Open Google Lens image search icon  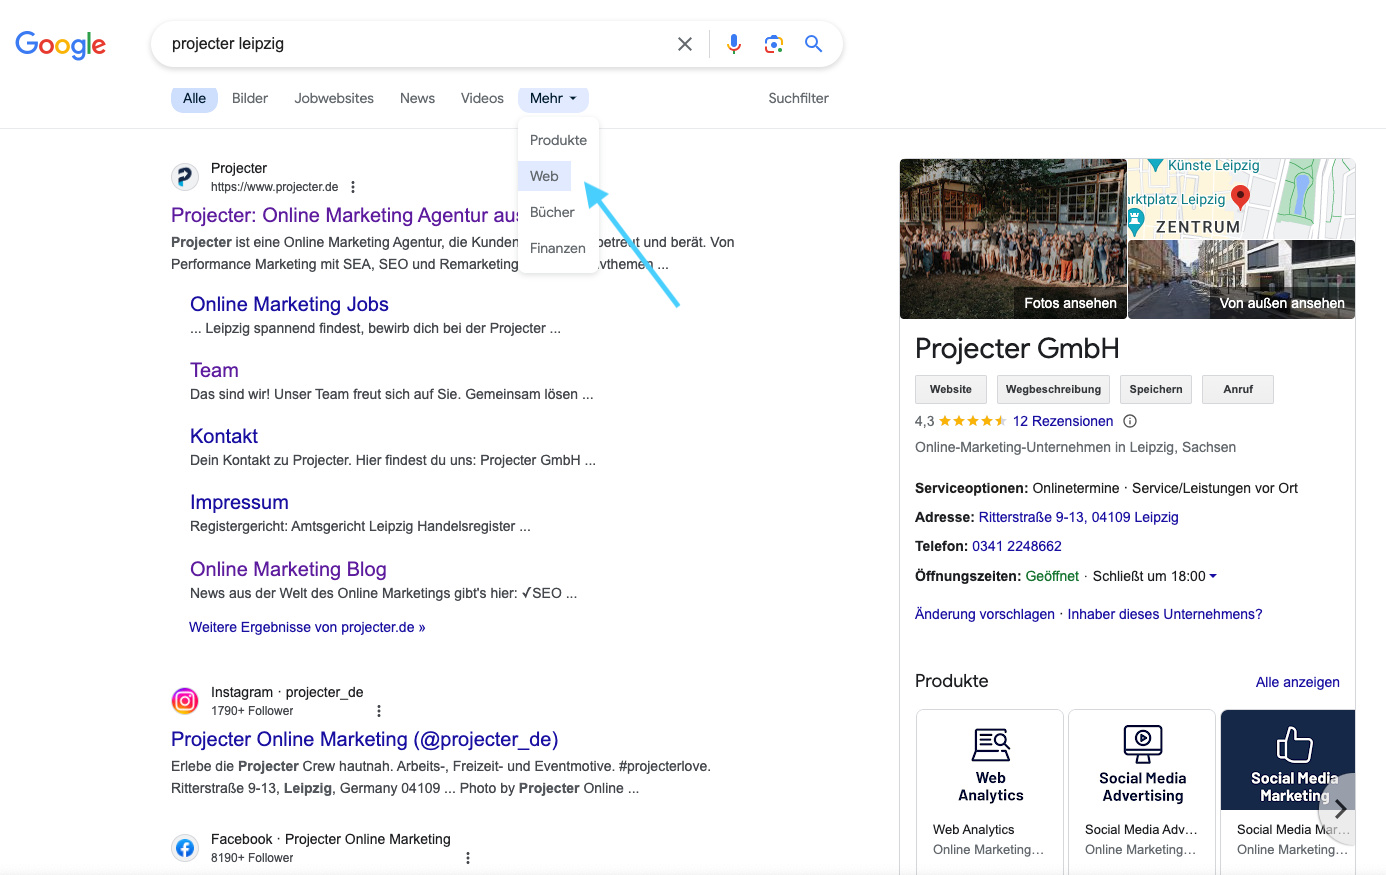(774, 44)
